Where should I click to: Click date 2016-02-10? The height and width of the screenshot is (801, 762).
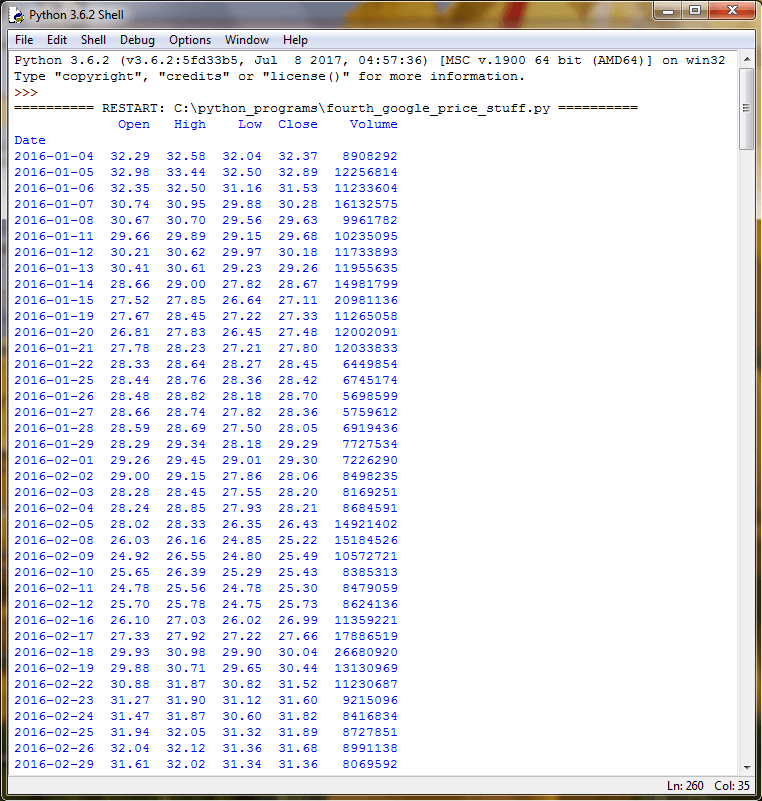(x=54, y=572)
